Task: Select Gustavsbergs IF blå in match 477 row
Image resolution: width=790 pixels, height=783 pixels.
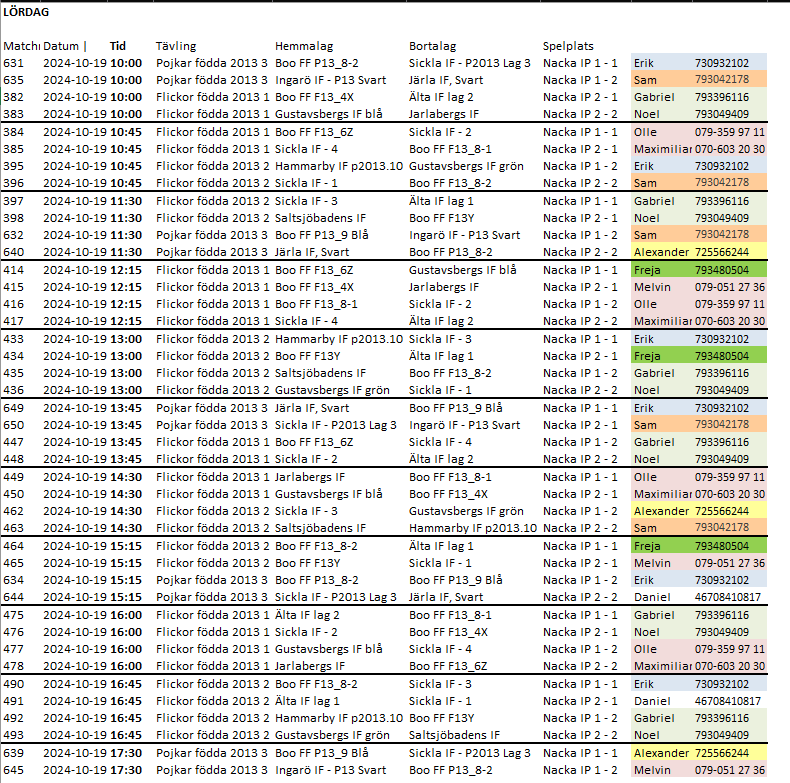Action: click(328, 649)
